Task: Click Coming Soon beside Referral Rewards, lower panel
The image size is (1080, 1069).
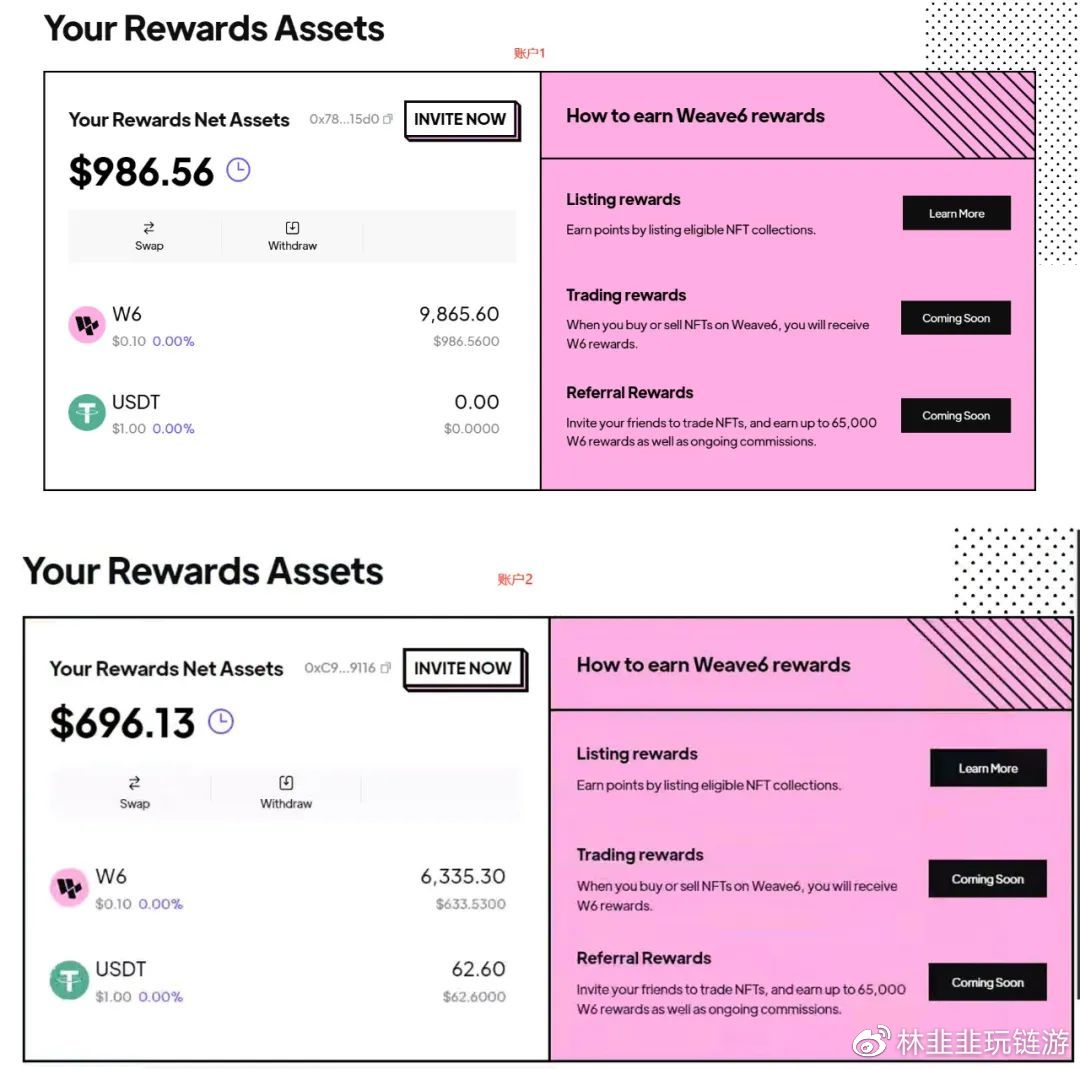Action: [988, 982]
